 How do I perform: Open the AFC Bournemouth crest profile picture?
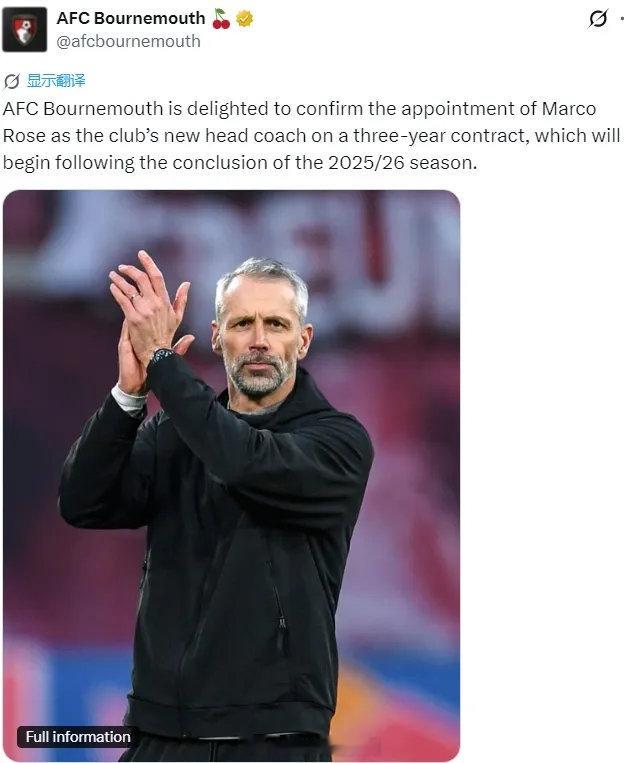[x=24, y=30]
